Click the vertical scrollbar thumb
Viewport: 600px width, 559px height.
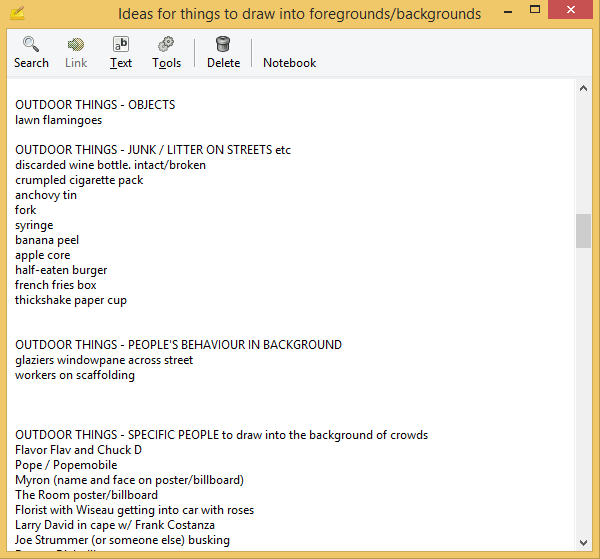tap(583, 230)
